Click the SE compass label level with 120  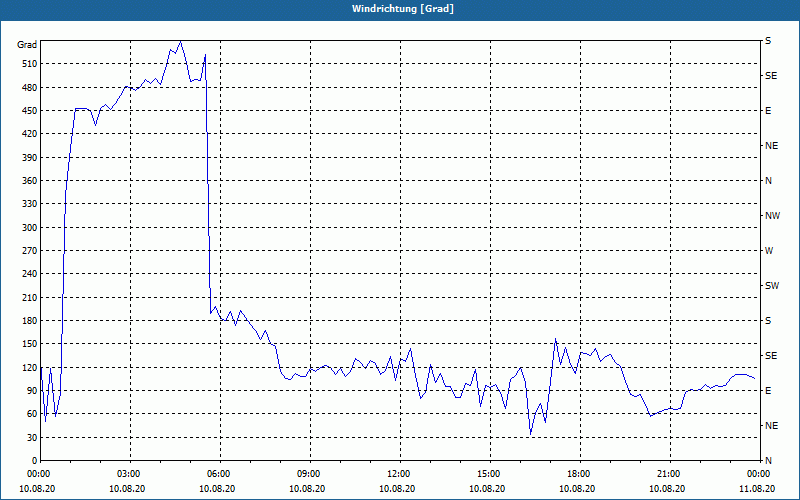771,356
